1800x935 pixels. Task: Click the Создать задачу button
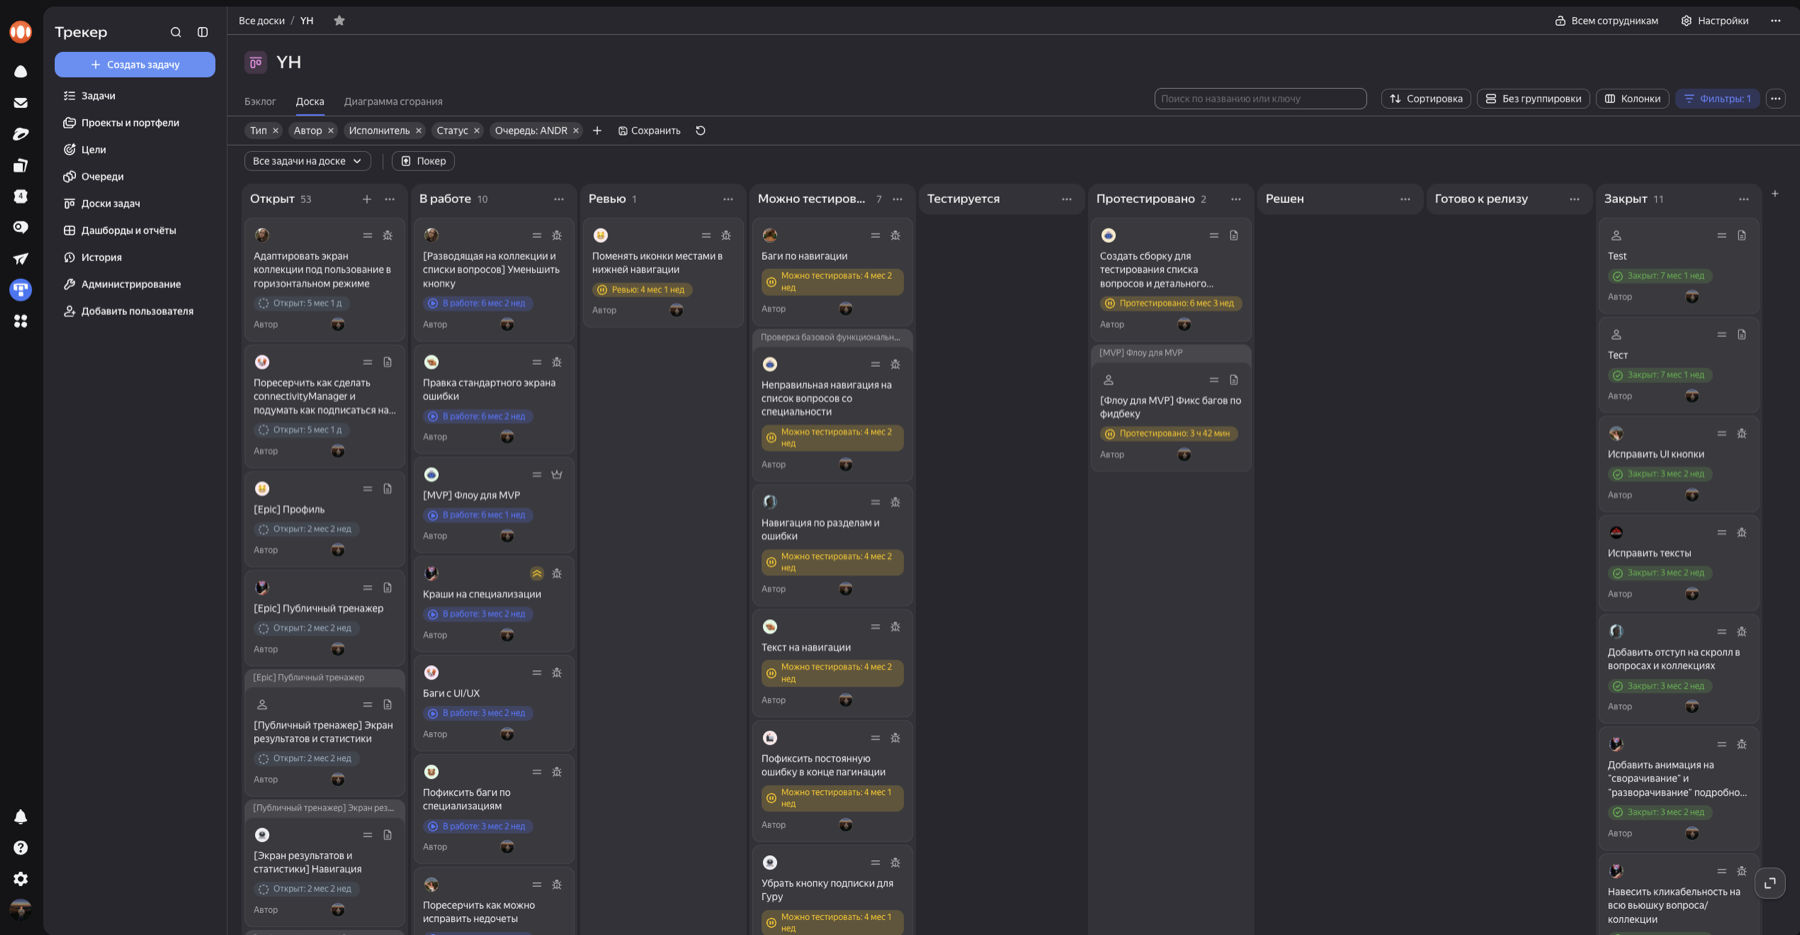[x=135, y=64]
